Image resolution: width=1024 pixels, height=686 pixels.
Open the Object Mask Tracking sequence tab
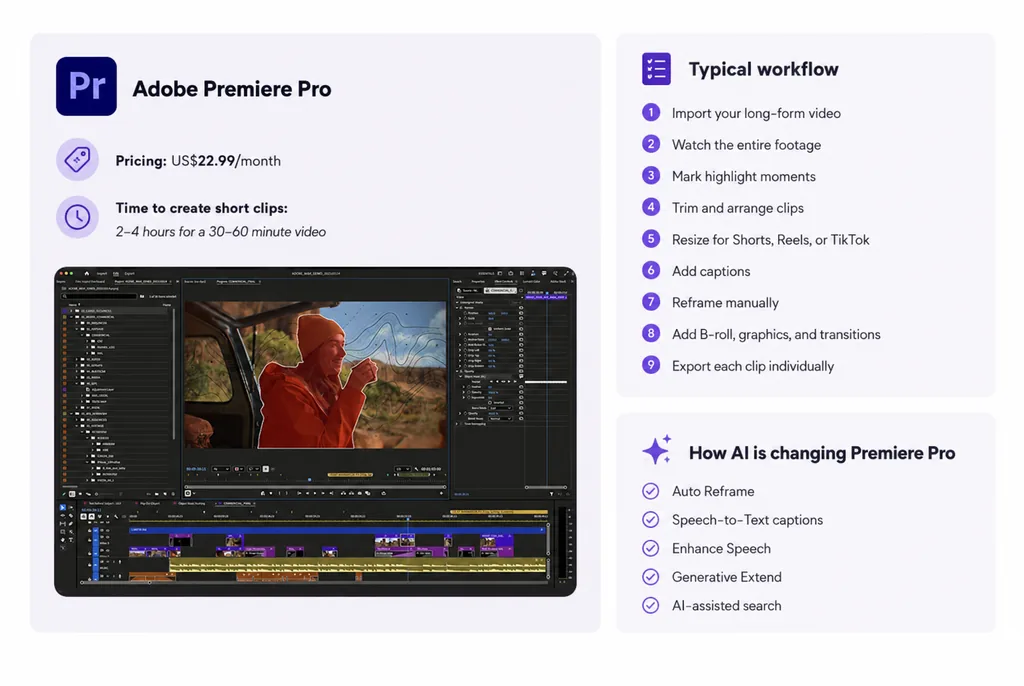(x=191, y=503)
